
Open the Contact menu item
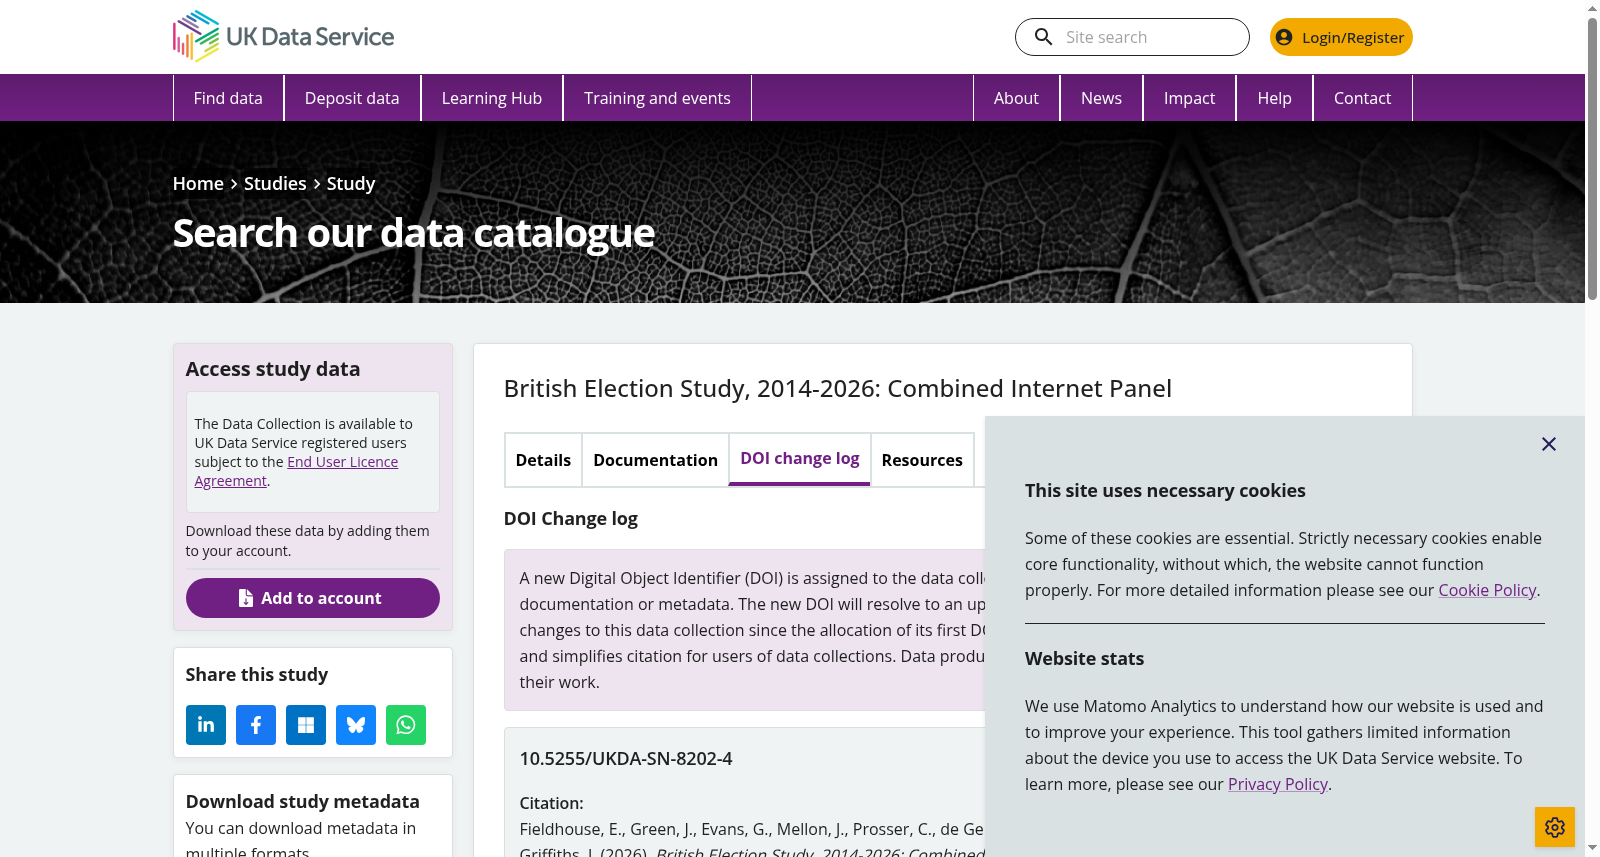[1362, 98]
